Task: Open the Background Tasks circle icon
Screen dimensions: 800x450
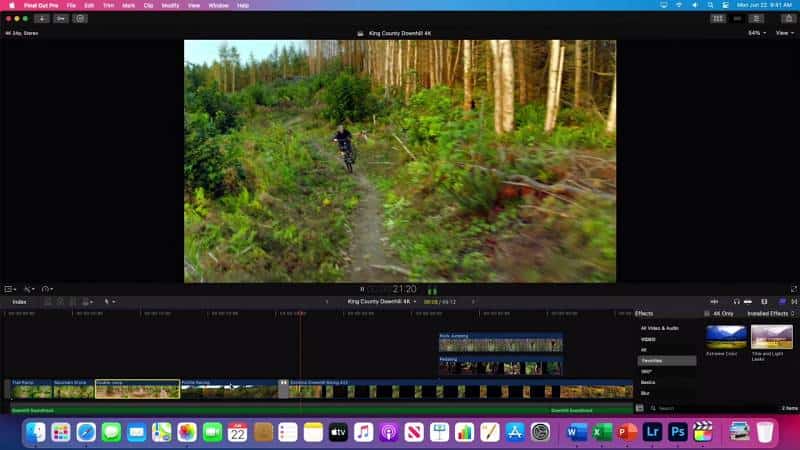Action: [x=80, y=18]
